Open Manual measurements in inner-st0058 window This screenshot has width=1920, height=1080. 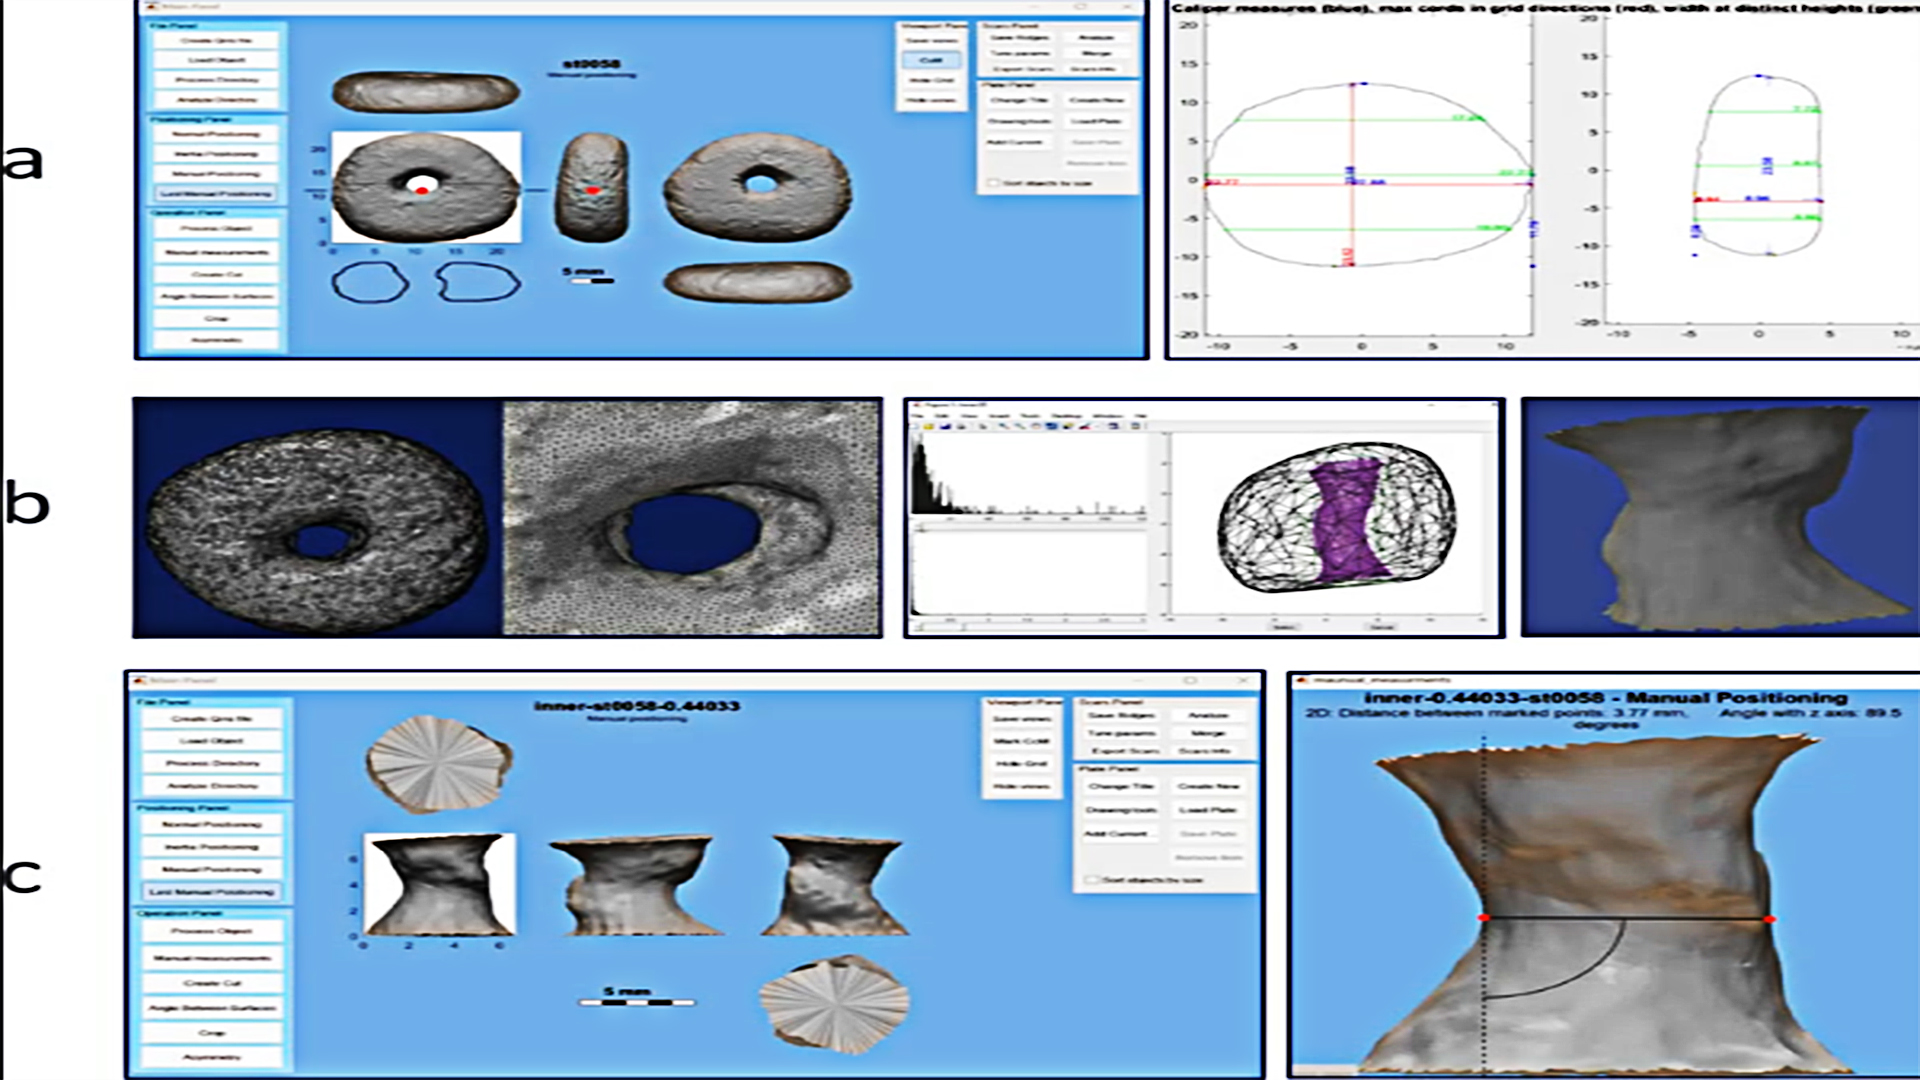pos(213,958)
